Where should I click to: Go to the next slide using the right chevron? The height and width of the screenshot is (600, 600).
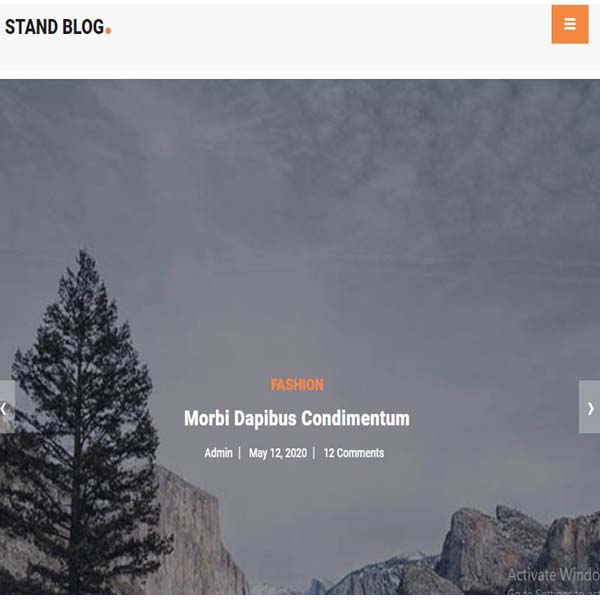(590, 407)
